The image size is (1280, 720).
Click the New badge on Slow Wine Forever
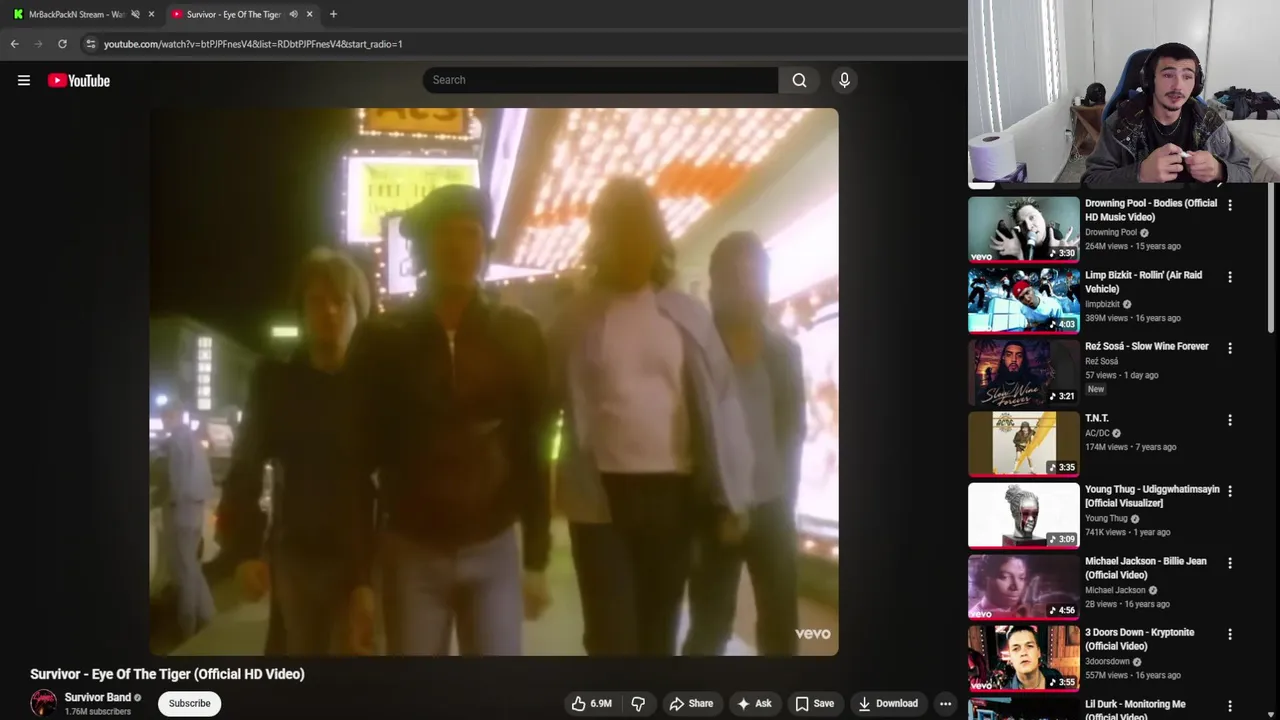coord(1096,389)
